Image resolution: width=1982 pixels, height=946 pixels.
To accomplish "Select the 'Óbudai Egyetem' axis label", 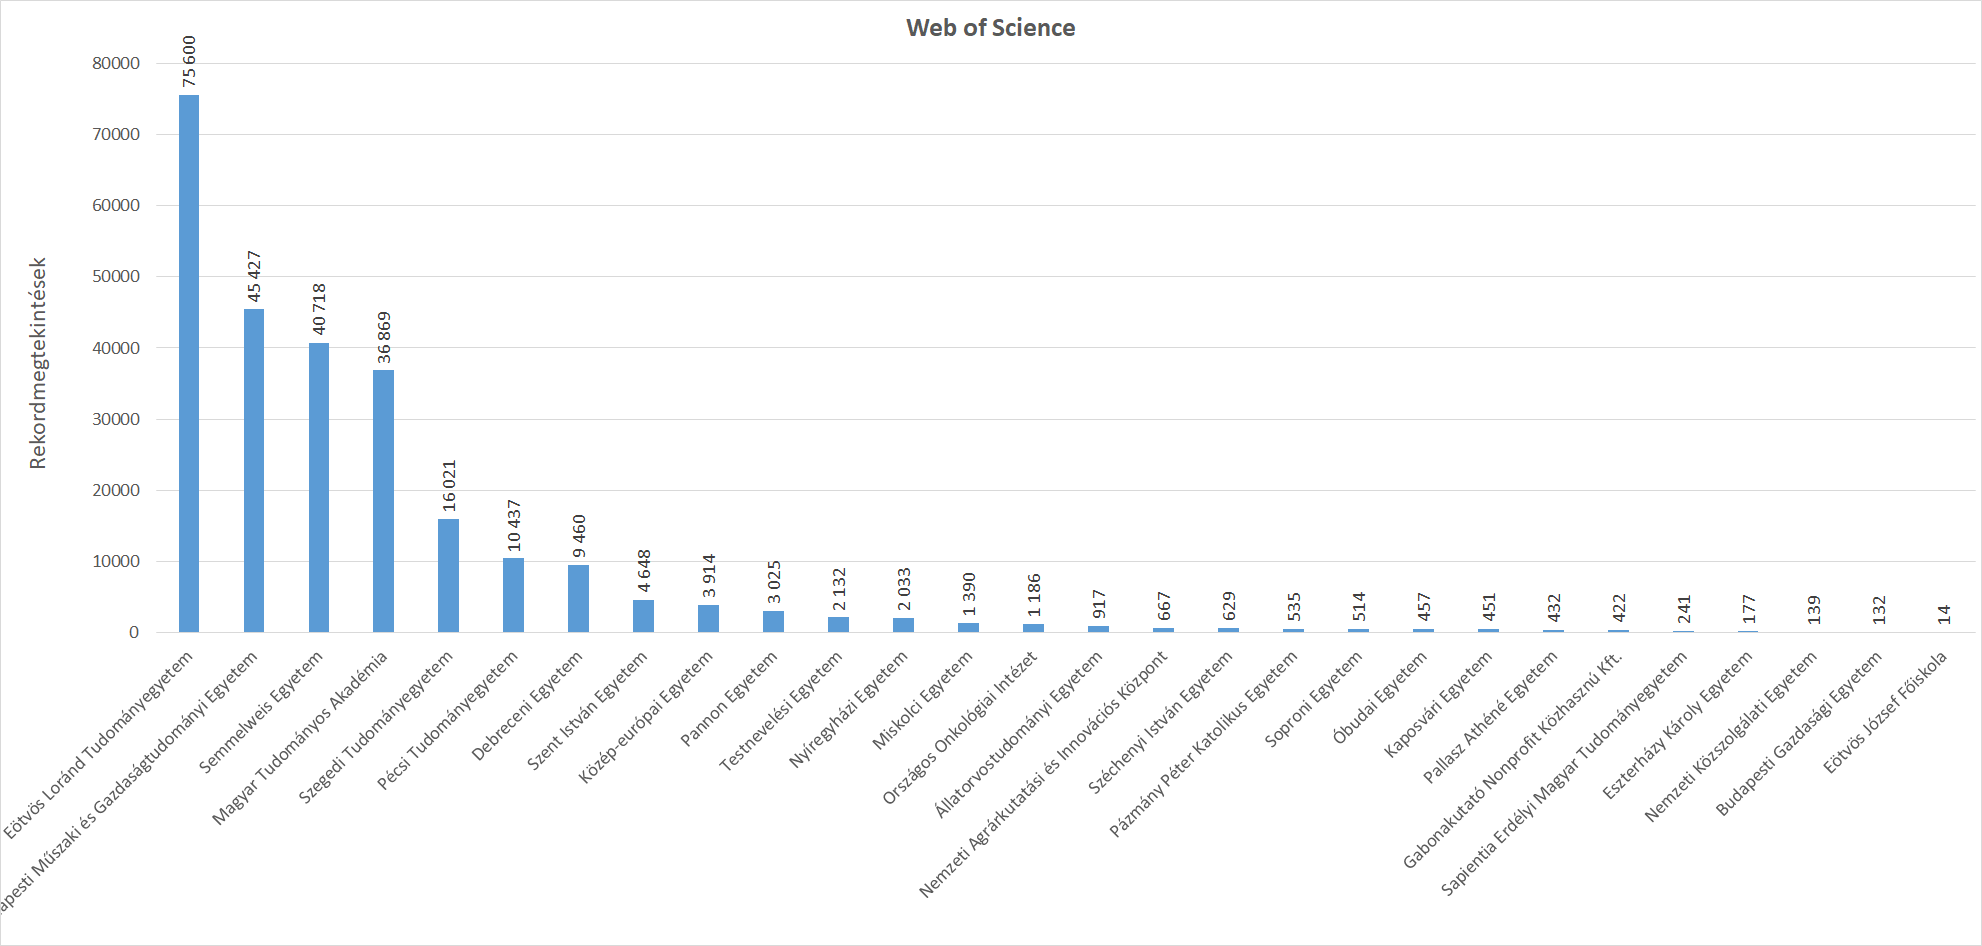I will tap(1380, 699).
